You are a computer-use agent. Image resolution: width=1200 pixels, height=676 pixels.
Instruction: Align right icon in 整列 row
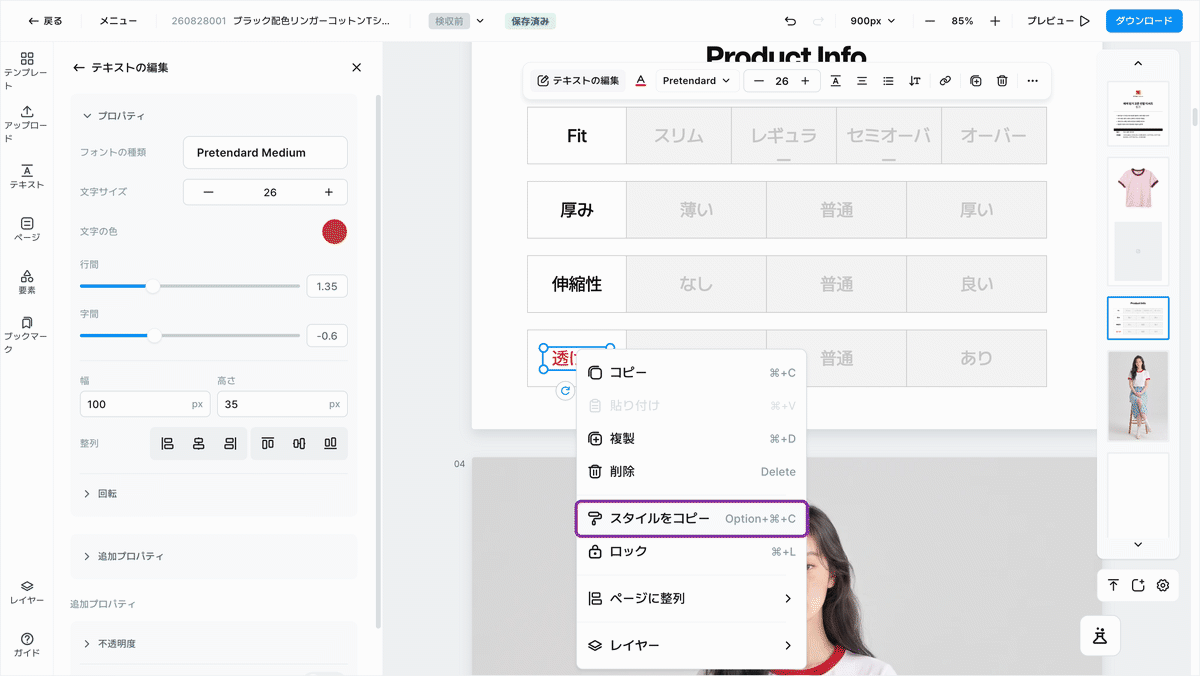pyautogui.click(x=230, y=443)
